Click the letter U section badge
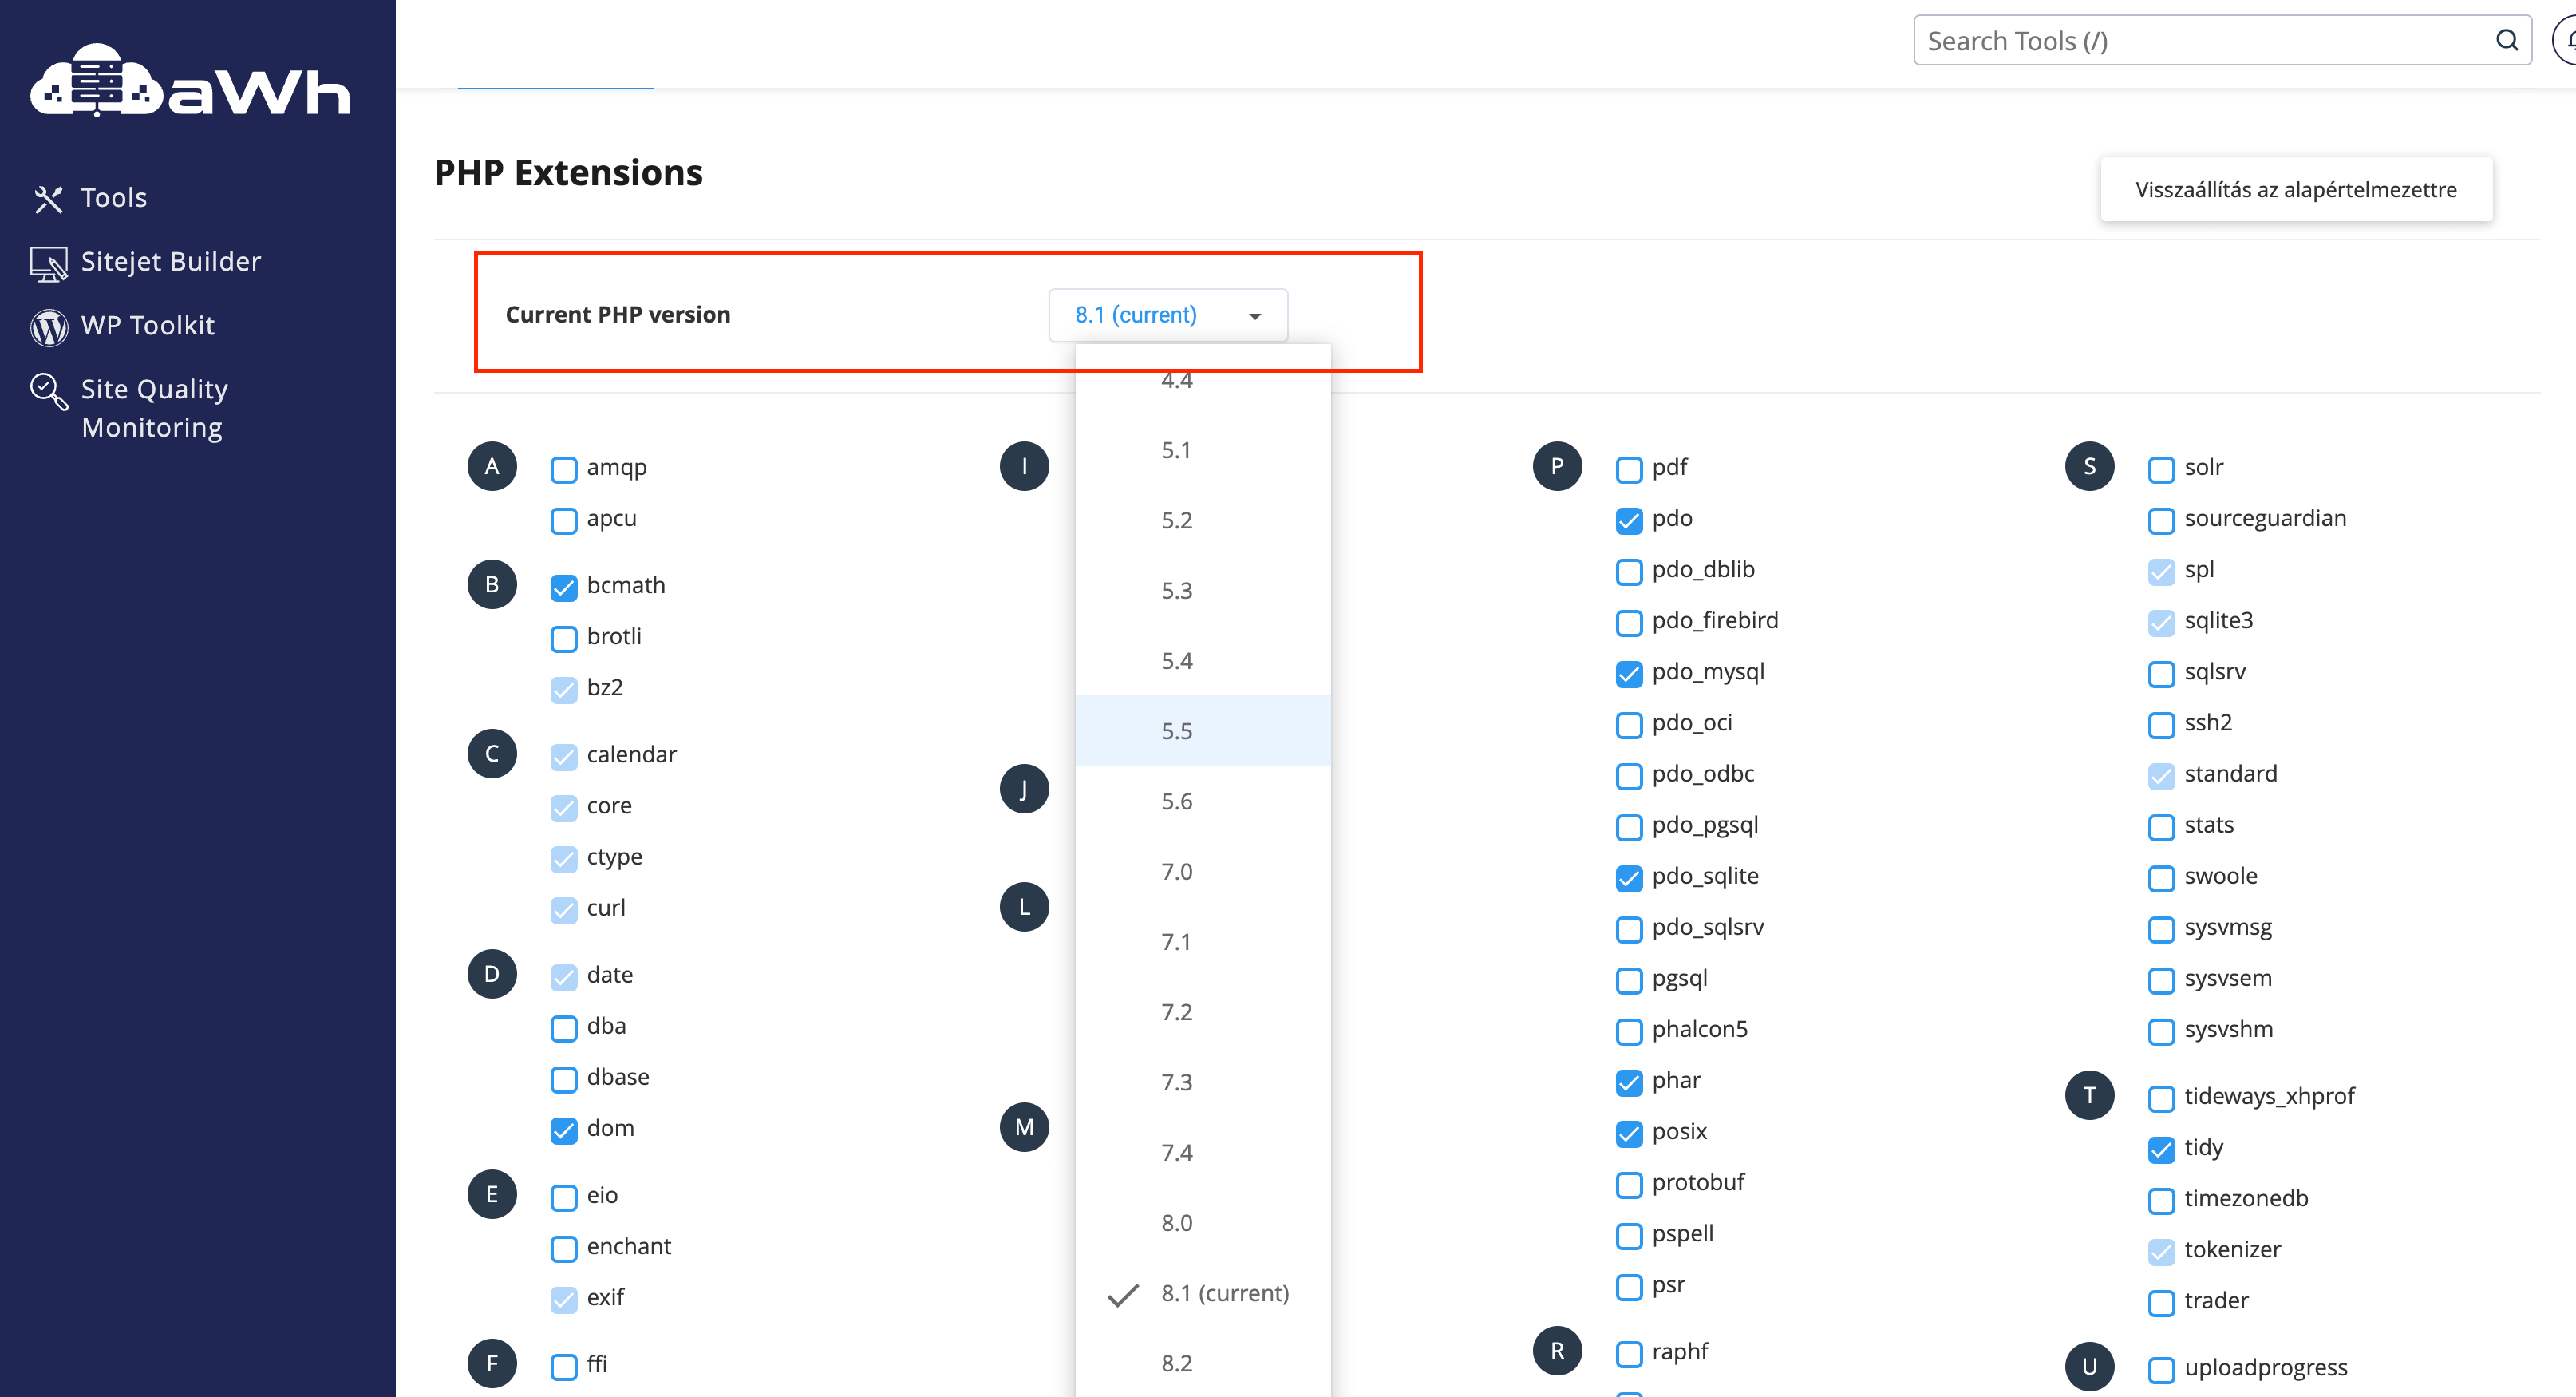Viewport: 2576px width, 1397px height. click(x=2089, y=1366)
